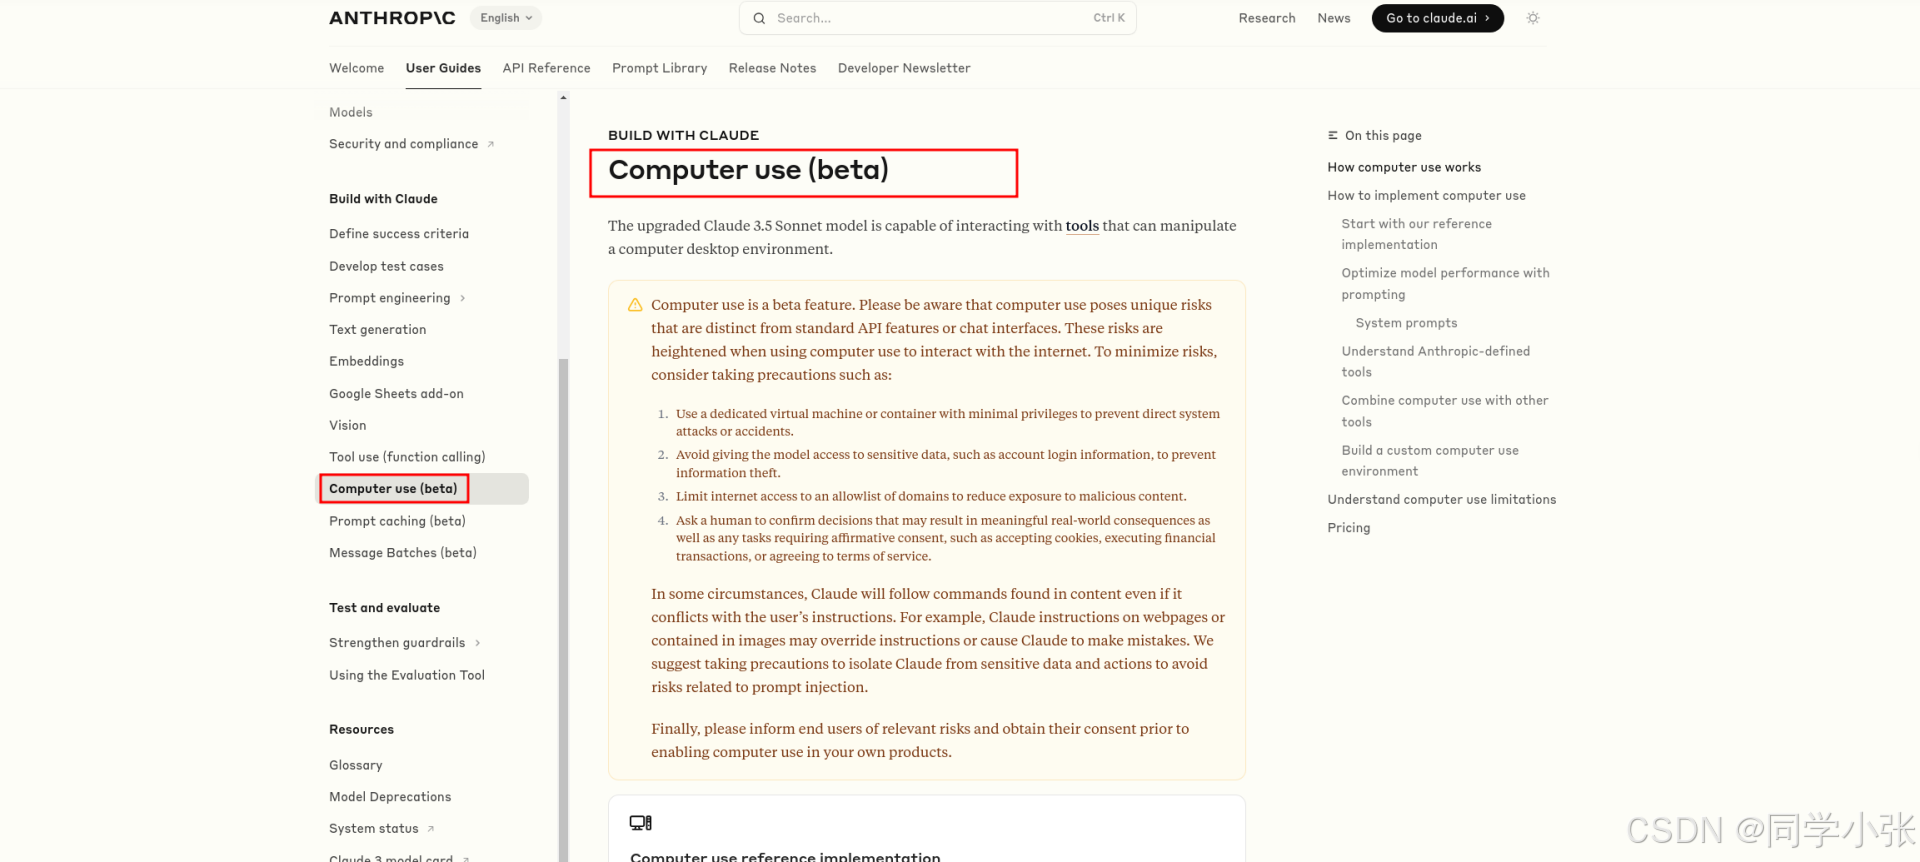
Task: Switch to the Welcome tab
Action: 356,68
